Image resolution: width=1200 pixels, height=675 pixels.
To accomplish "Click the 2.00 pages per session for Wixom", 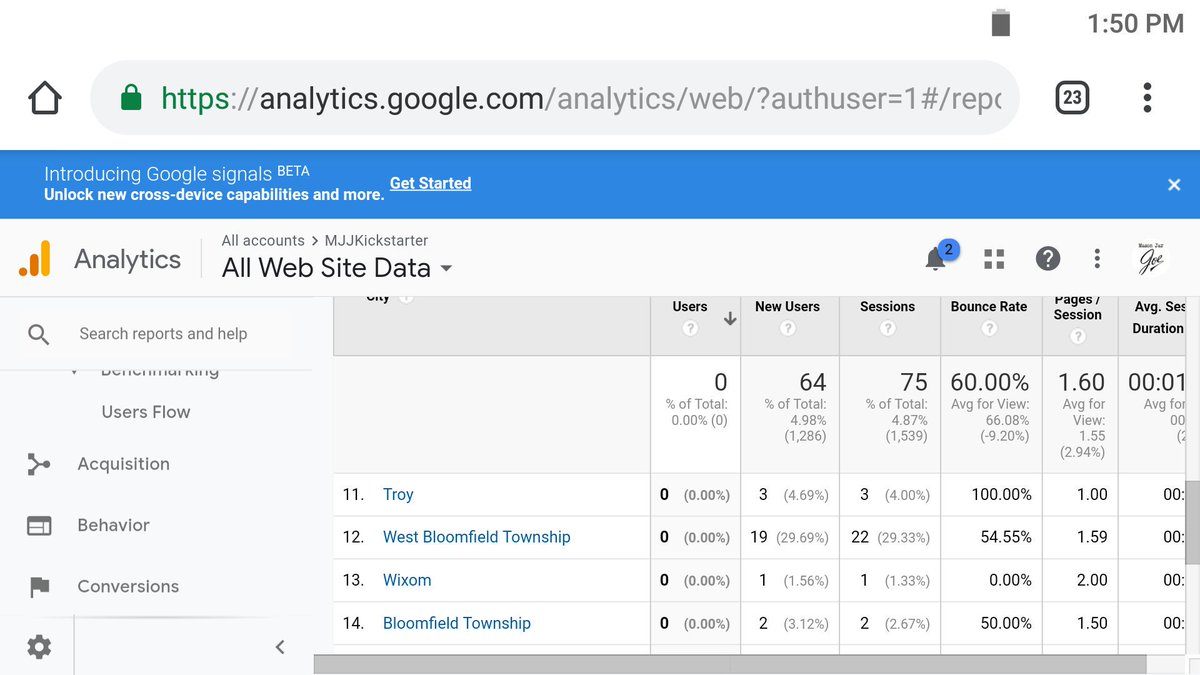I will coord(1092,580).
